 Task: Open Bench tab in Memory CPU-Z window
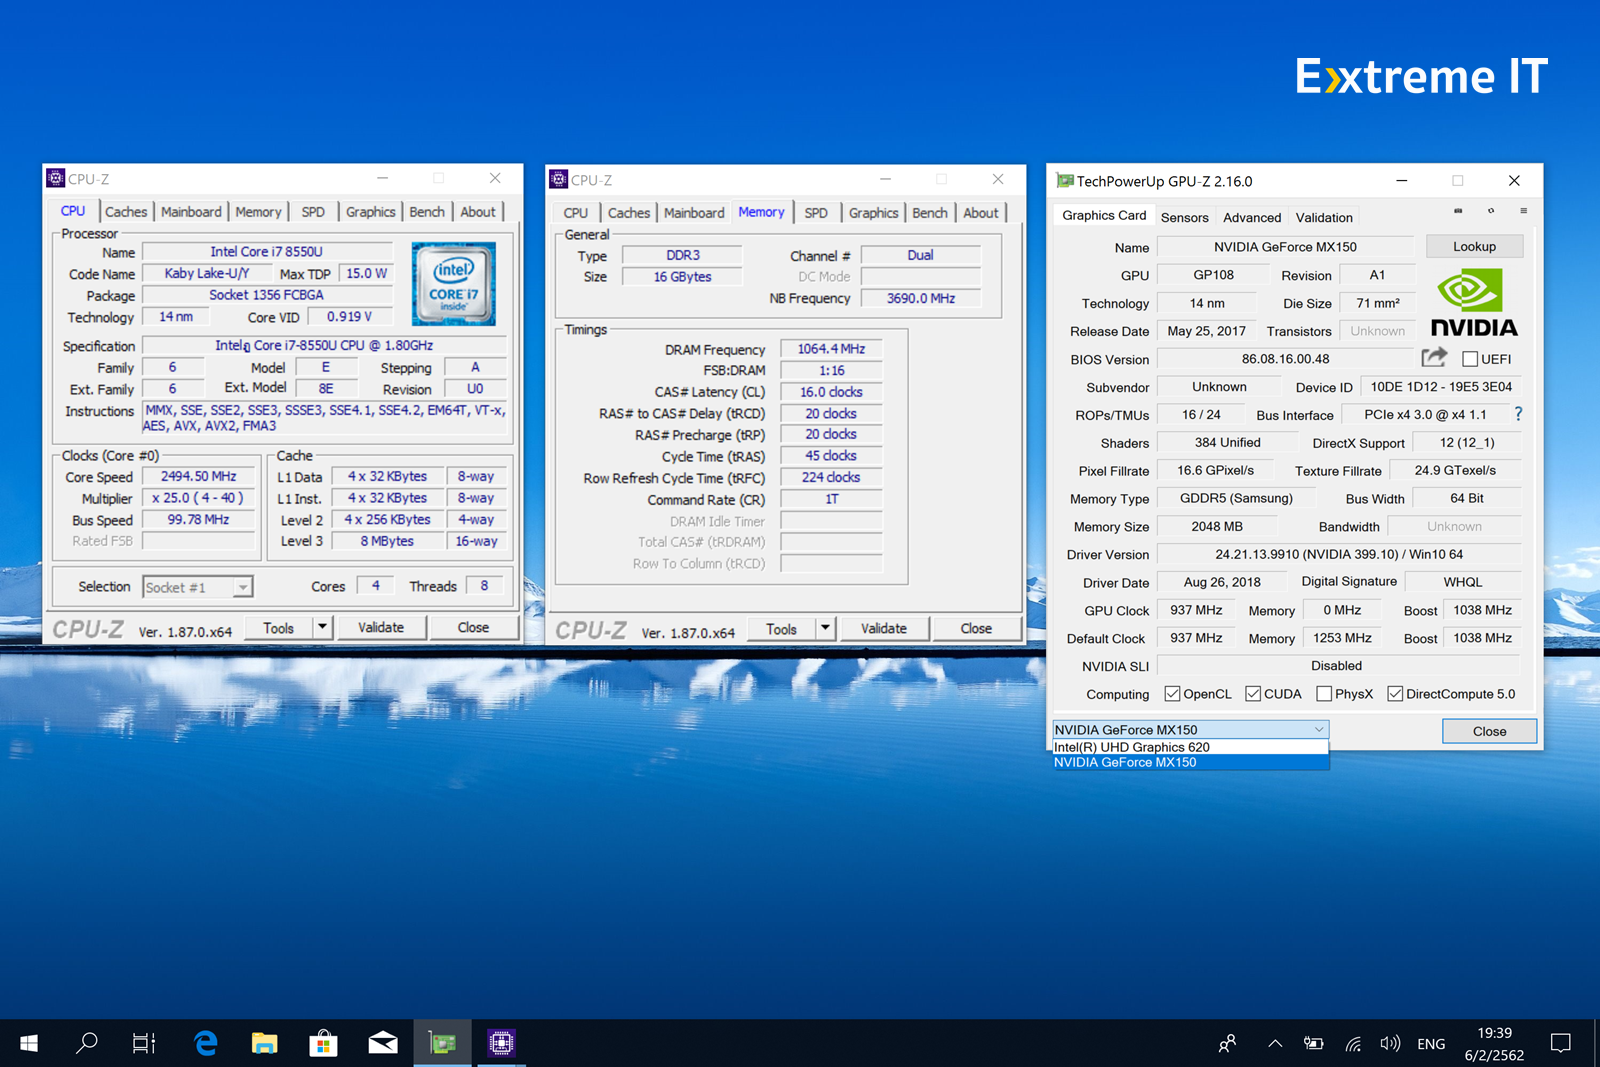pos(930,213)
